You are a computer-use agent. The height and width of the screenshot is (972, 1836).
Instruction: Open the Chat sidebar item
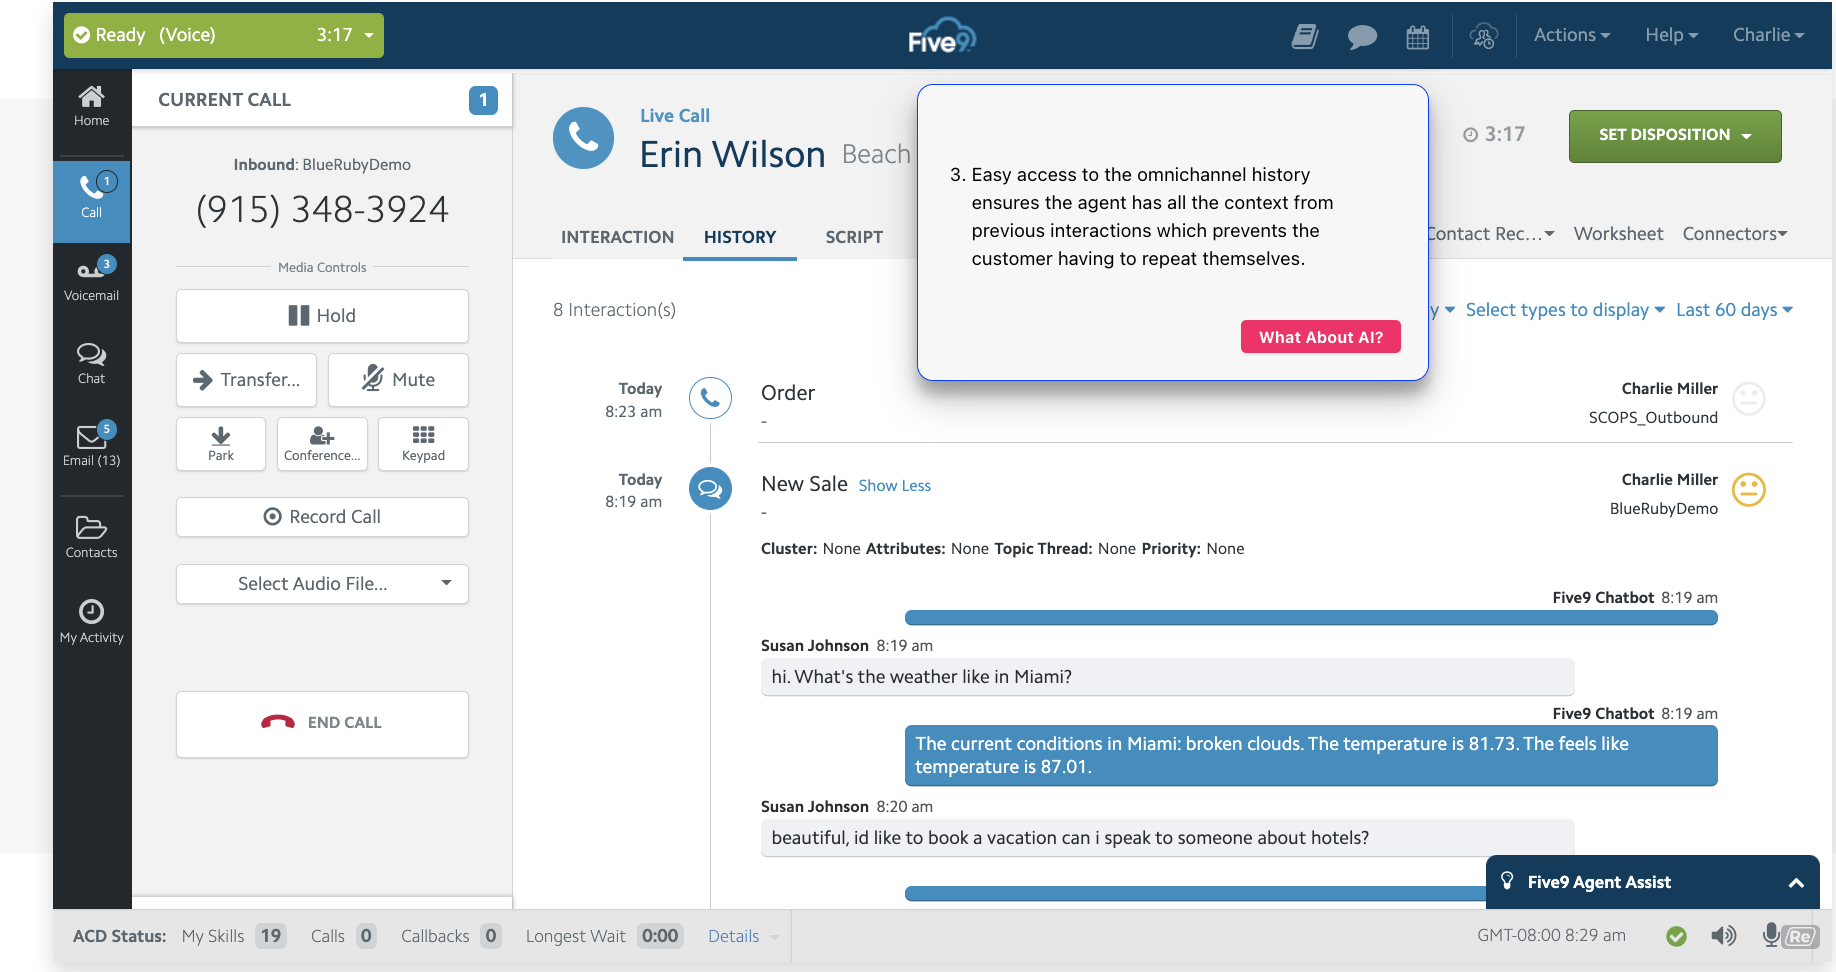click(91, 363)
